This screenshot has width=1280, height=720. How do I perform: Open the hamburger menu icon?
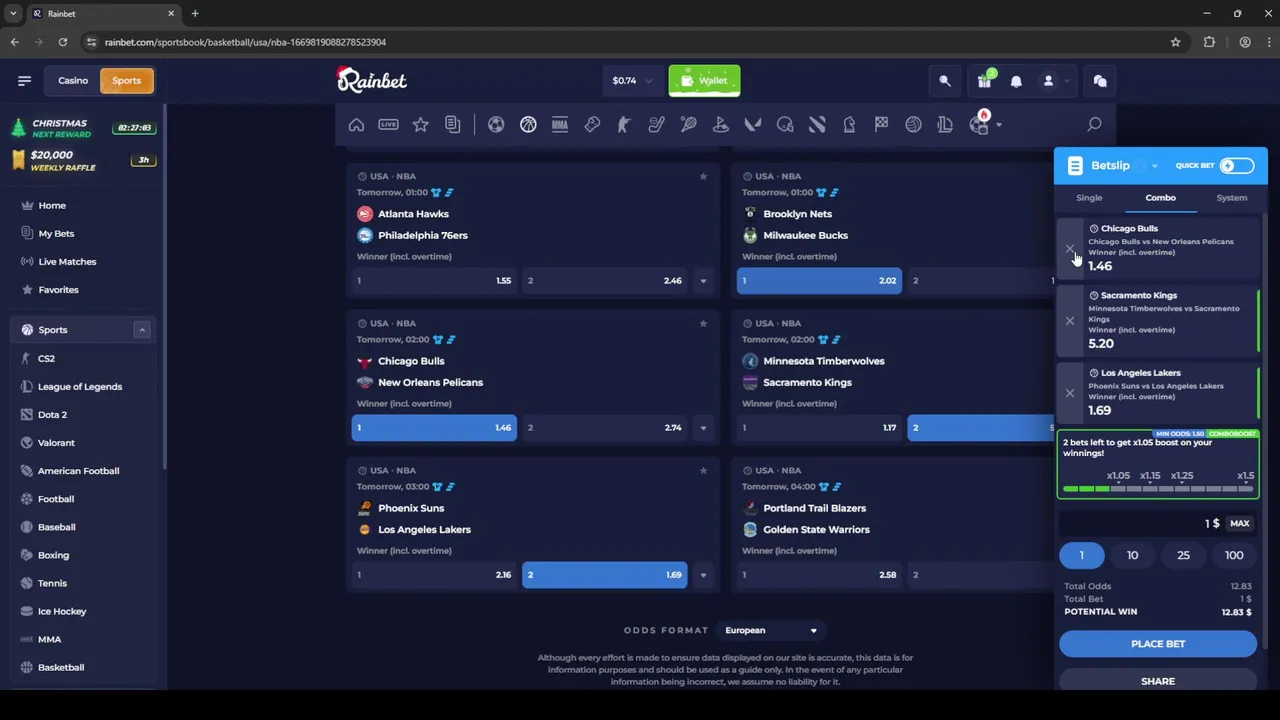click(24, 81)
